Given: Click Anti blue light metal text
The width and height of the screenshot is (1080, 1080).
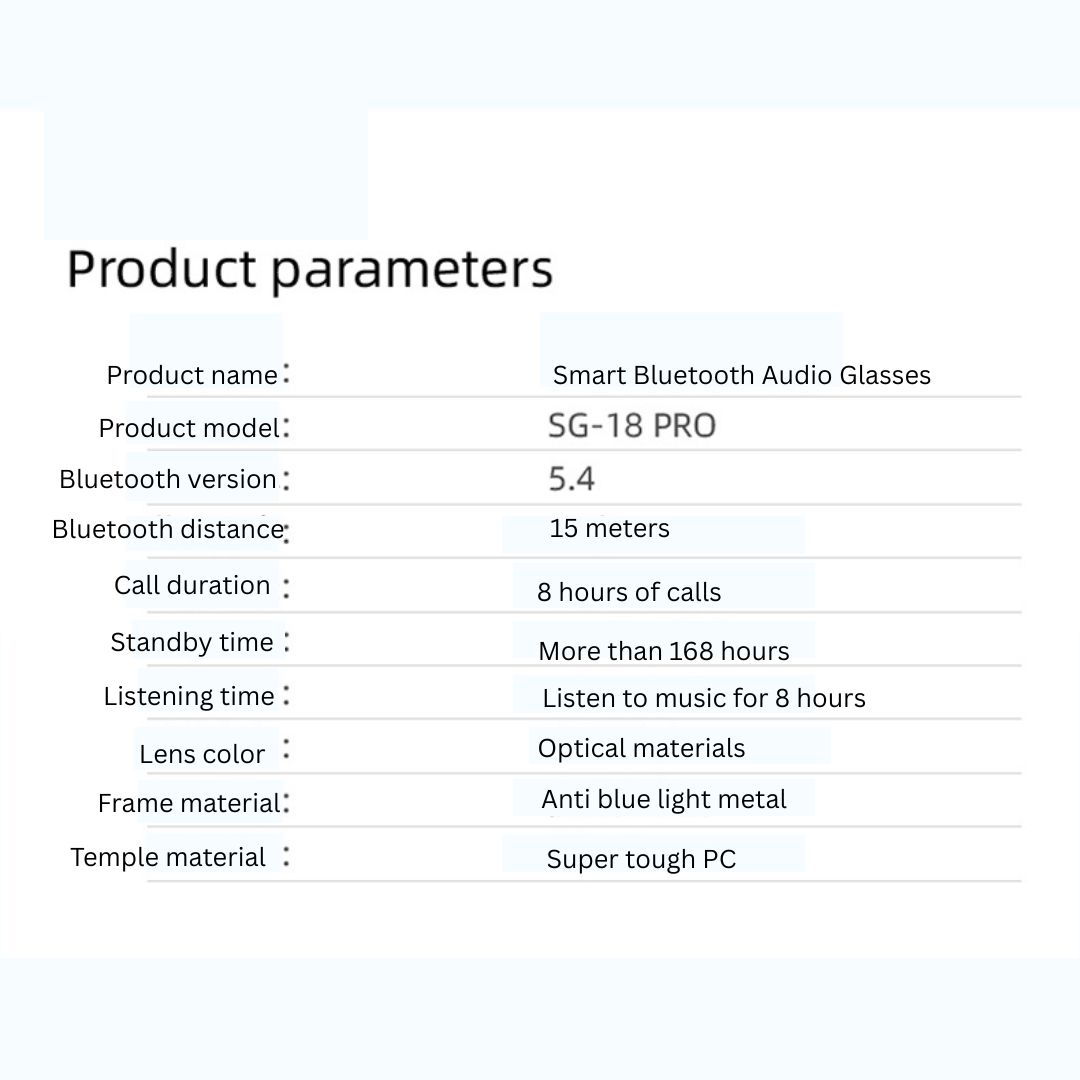Looking at the screenshot, I should coord(663,800).
